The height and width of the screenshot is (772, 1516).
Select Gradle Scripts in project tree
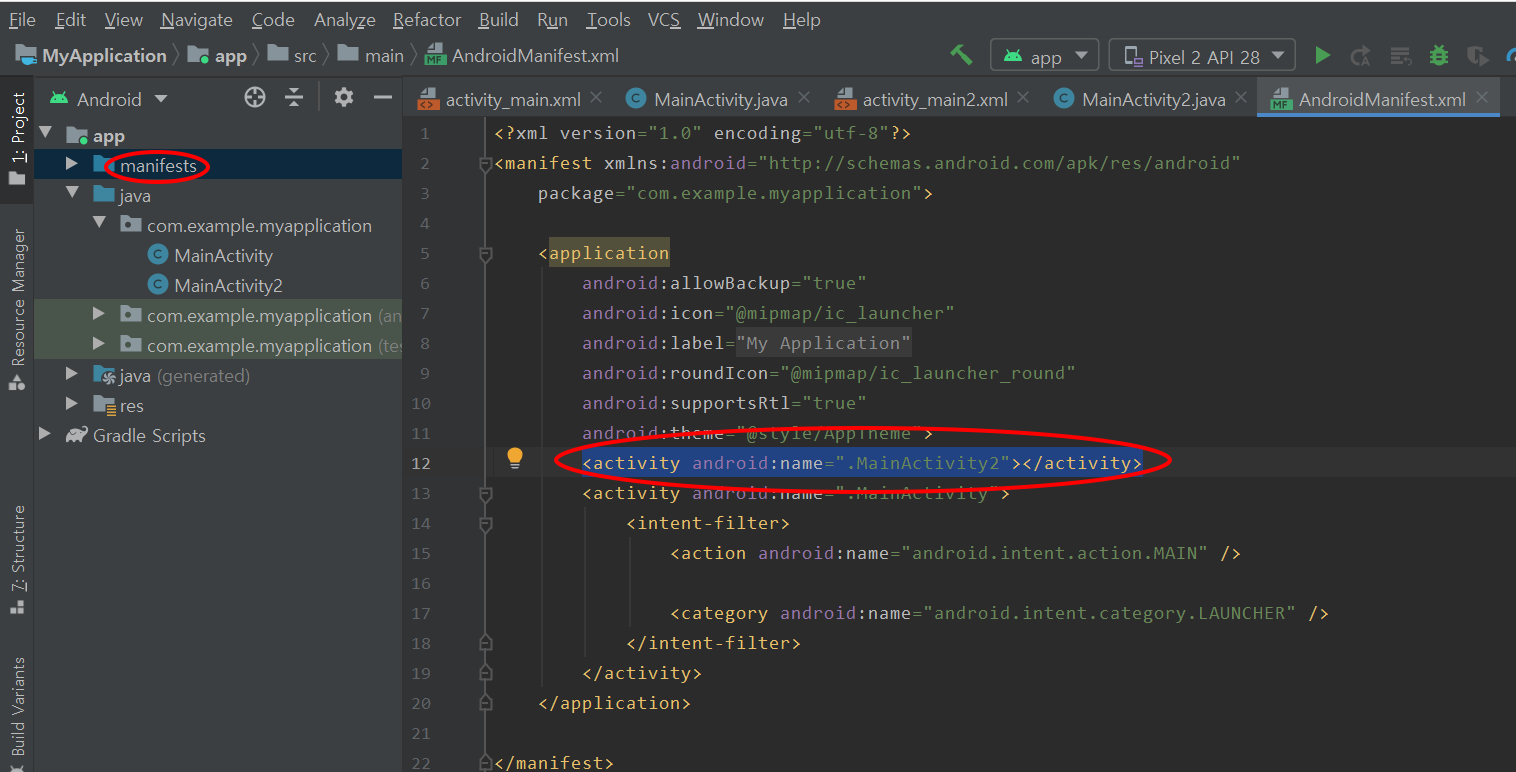click(x=149, y=436)
